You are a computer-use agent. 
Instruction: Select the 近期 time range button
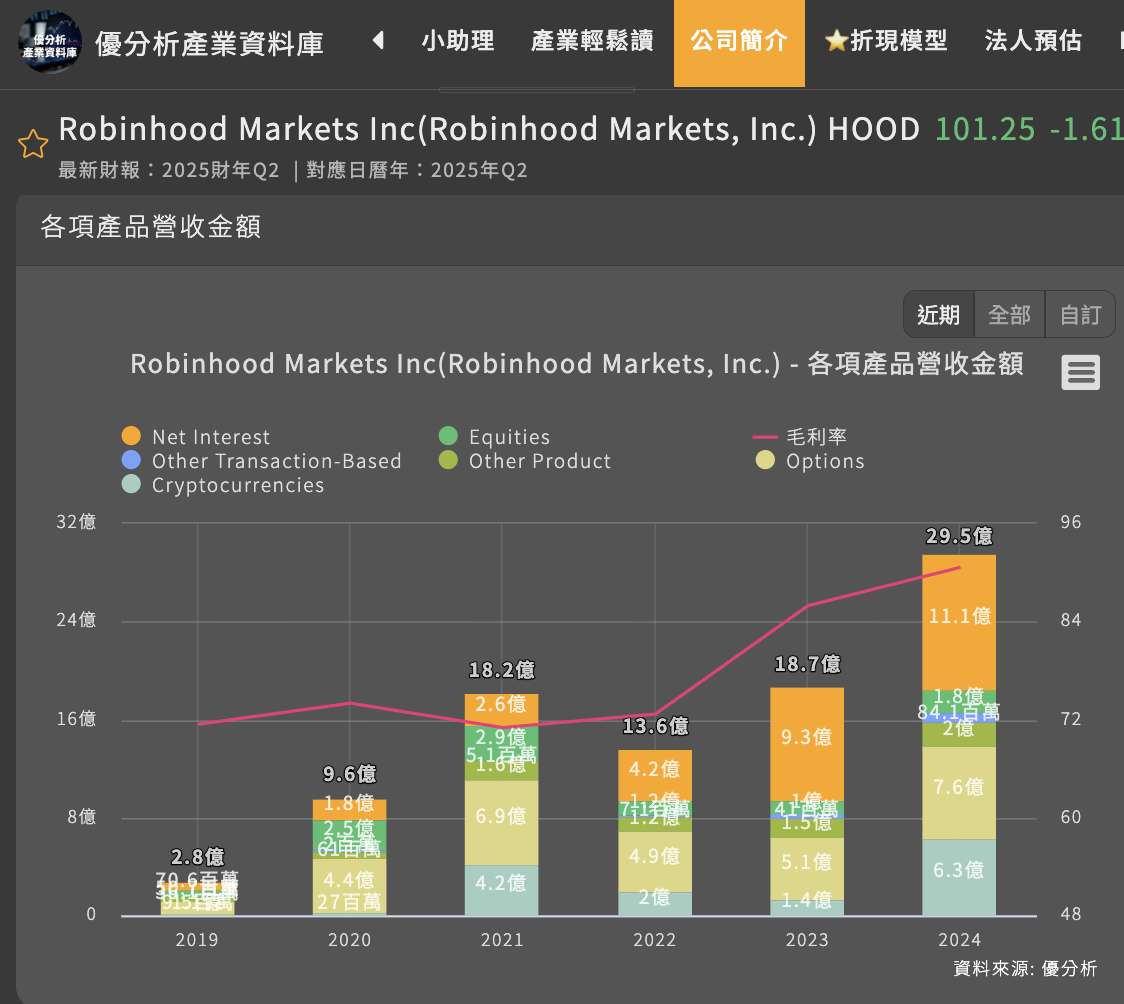click(938, 314)
